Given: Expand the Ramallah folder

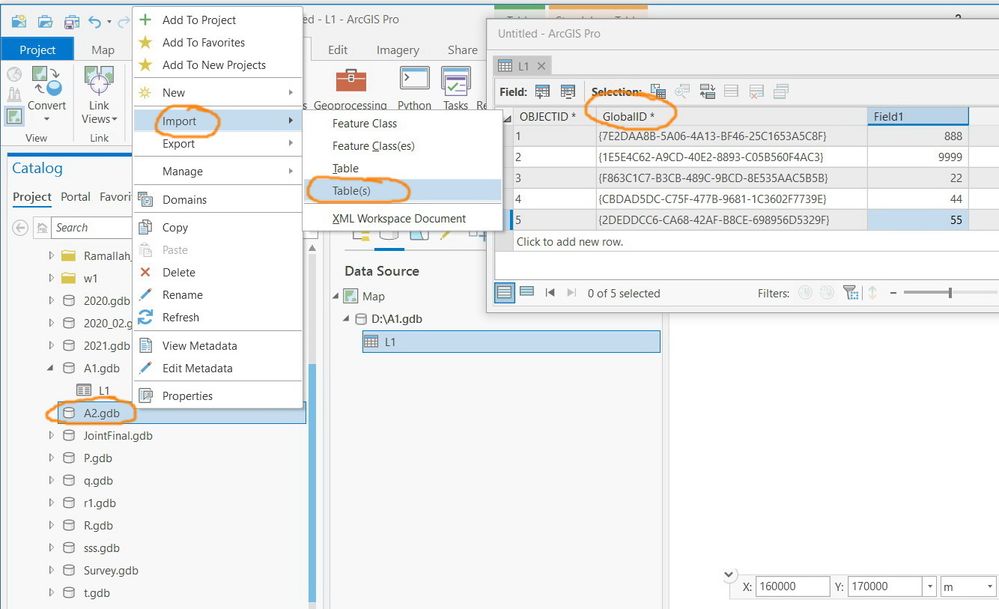Looking at the screenshot, I should pos(52,255).
